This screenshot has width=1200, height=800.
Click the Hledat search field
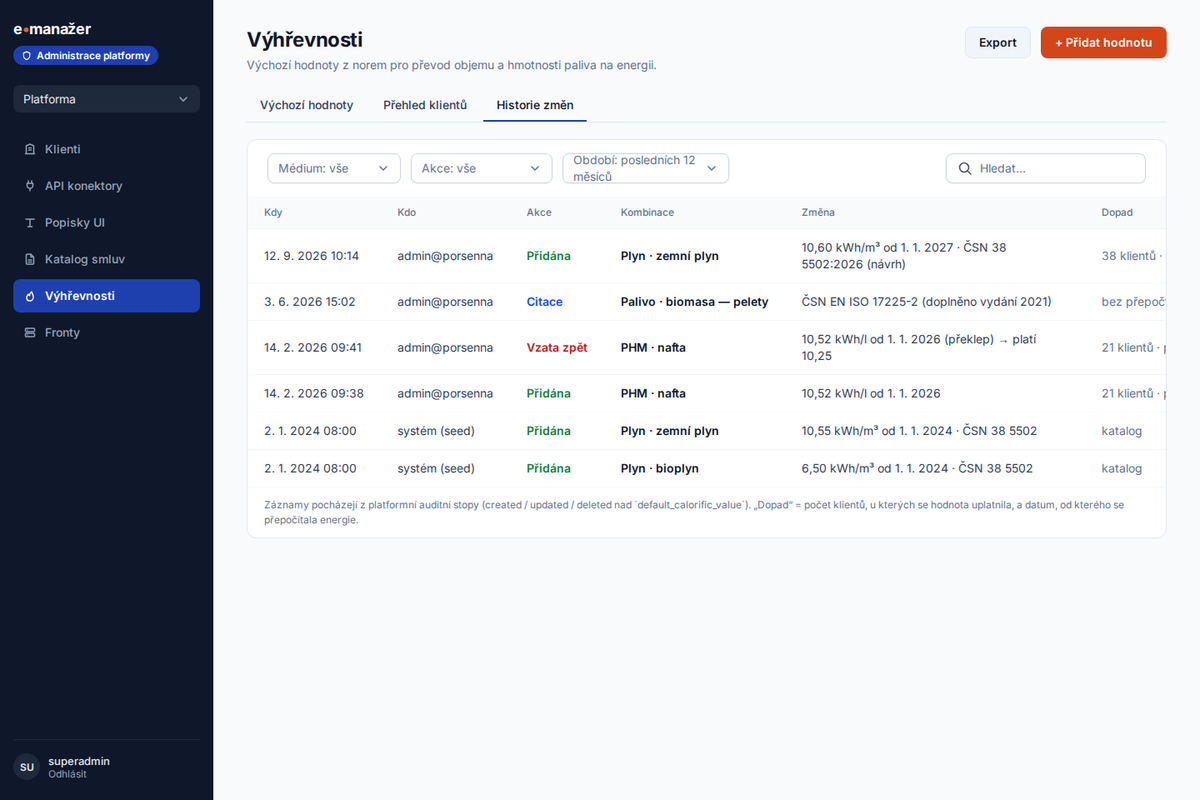1046,168
